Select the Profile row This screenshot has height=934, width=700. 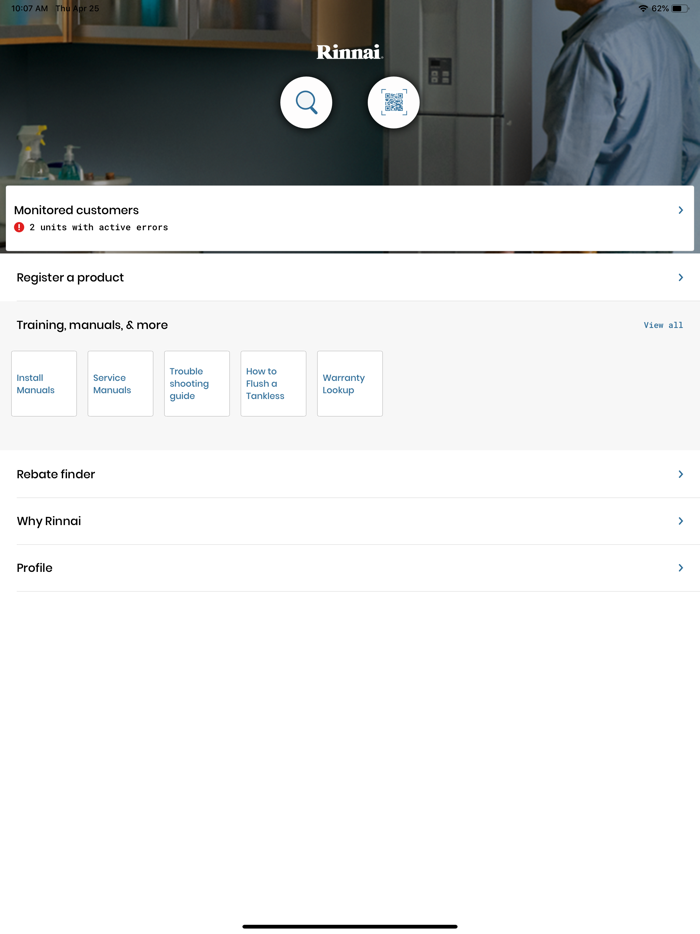(350, 568)
